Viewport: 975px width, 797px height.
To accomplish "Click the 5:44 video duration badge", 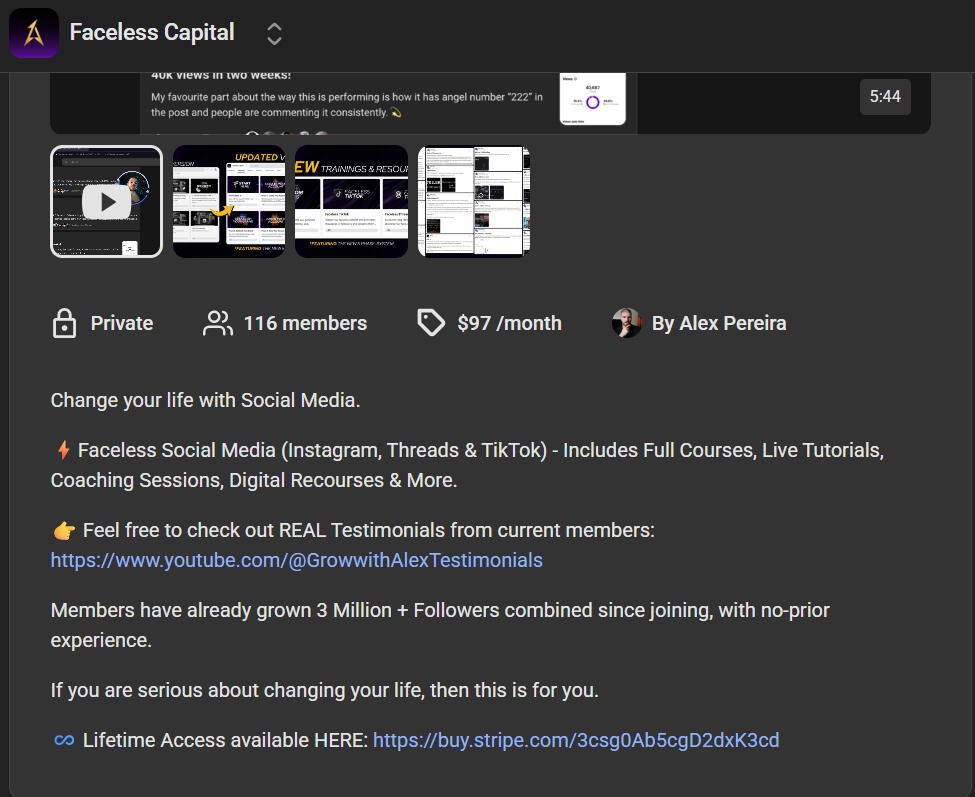I will [x=885, y=97].
